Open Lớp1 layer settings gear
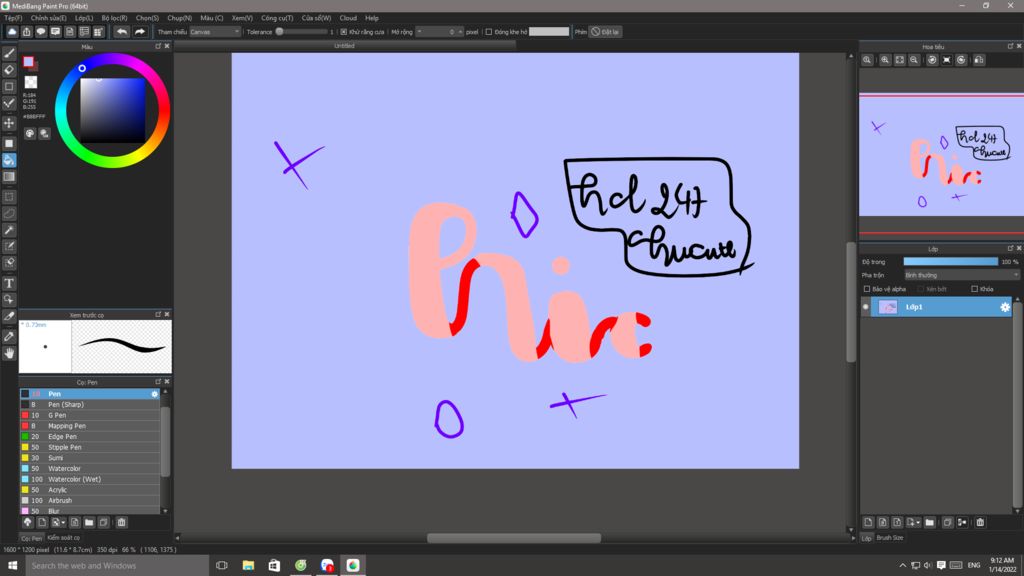The image size is (1024, 576). (1004, 307)
